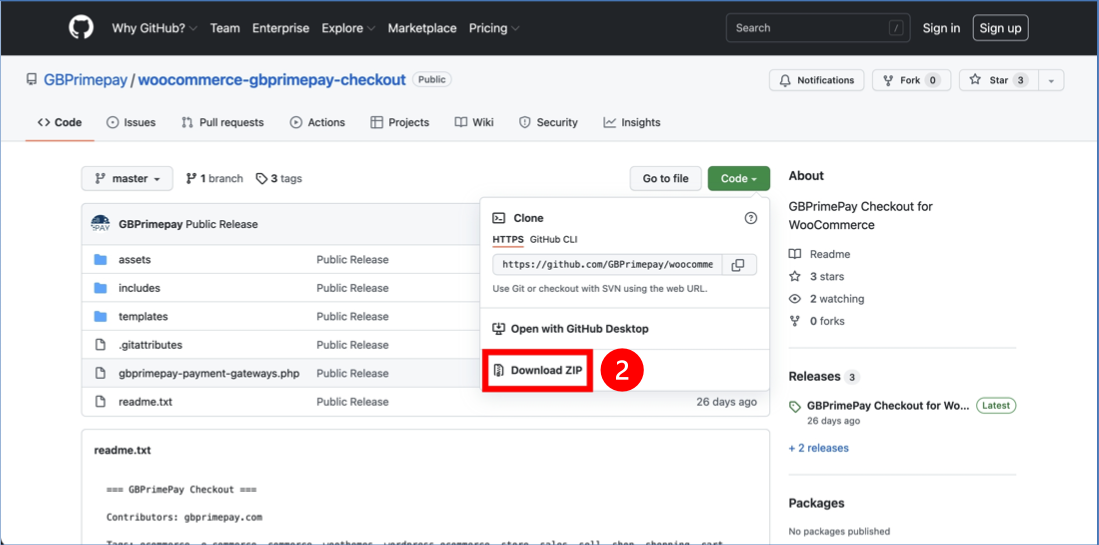Click the GBPrimepay commit avatar
Image resolution: width=1099 pixels, height=545 pixels.
coord(100,224)
